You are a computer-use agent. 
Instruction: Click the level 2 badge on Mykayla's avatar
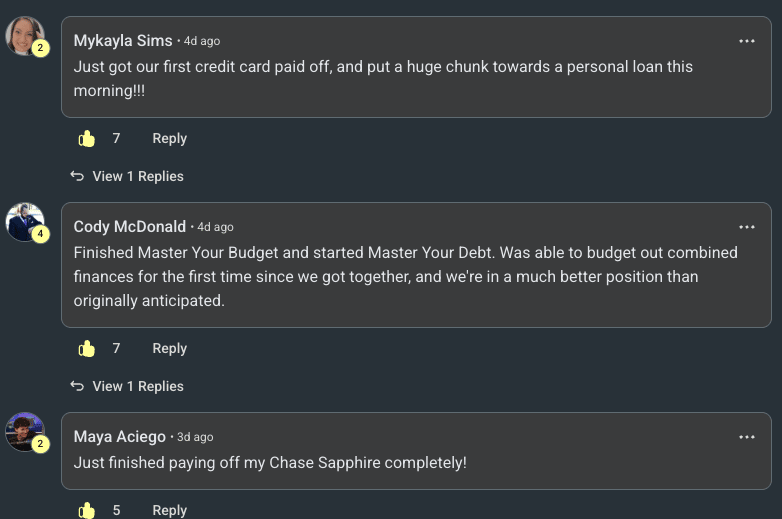[41, 48]
